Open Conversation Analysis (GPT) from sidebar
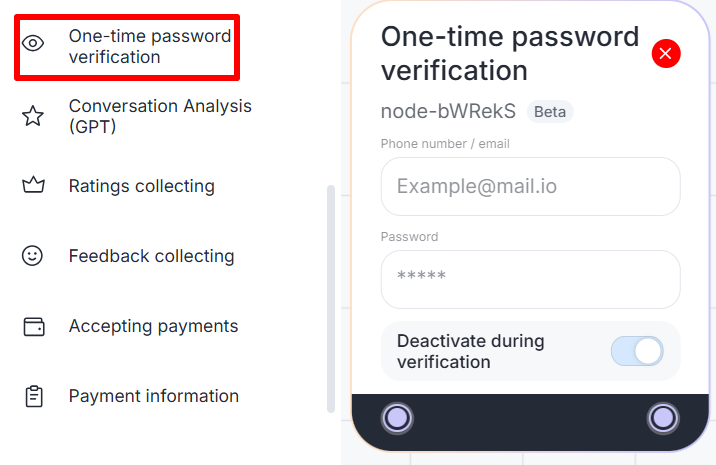 [160, 116]
